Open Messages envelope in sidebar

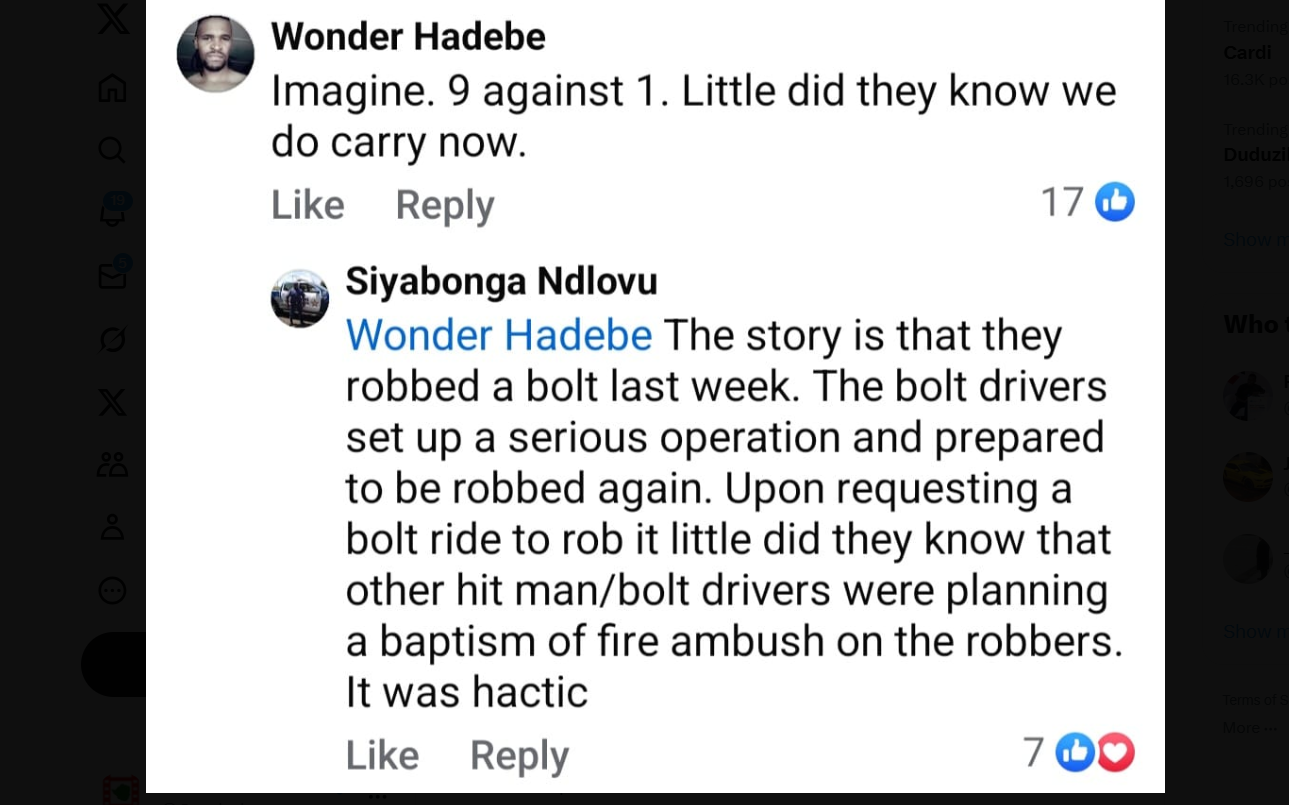coord(112,276)
